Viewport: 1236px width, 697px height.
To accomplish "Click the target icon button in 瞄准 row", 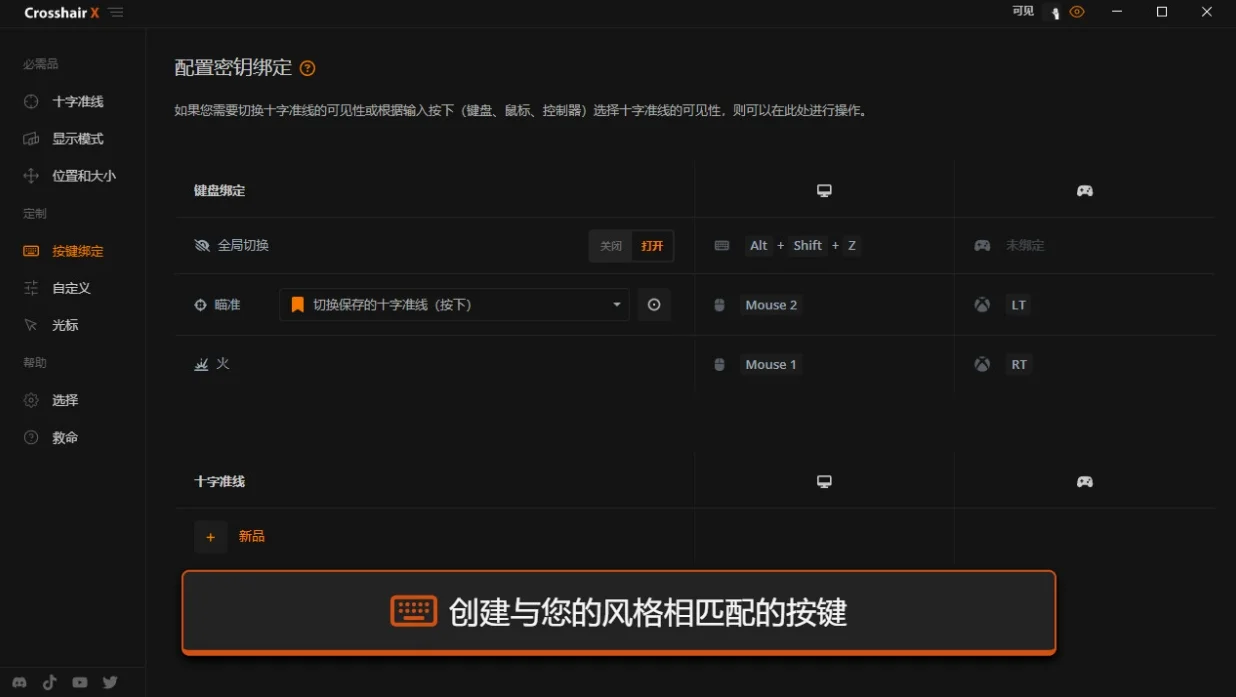I will tap(654, 305).
